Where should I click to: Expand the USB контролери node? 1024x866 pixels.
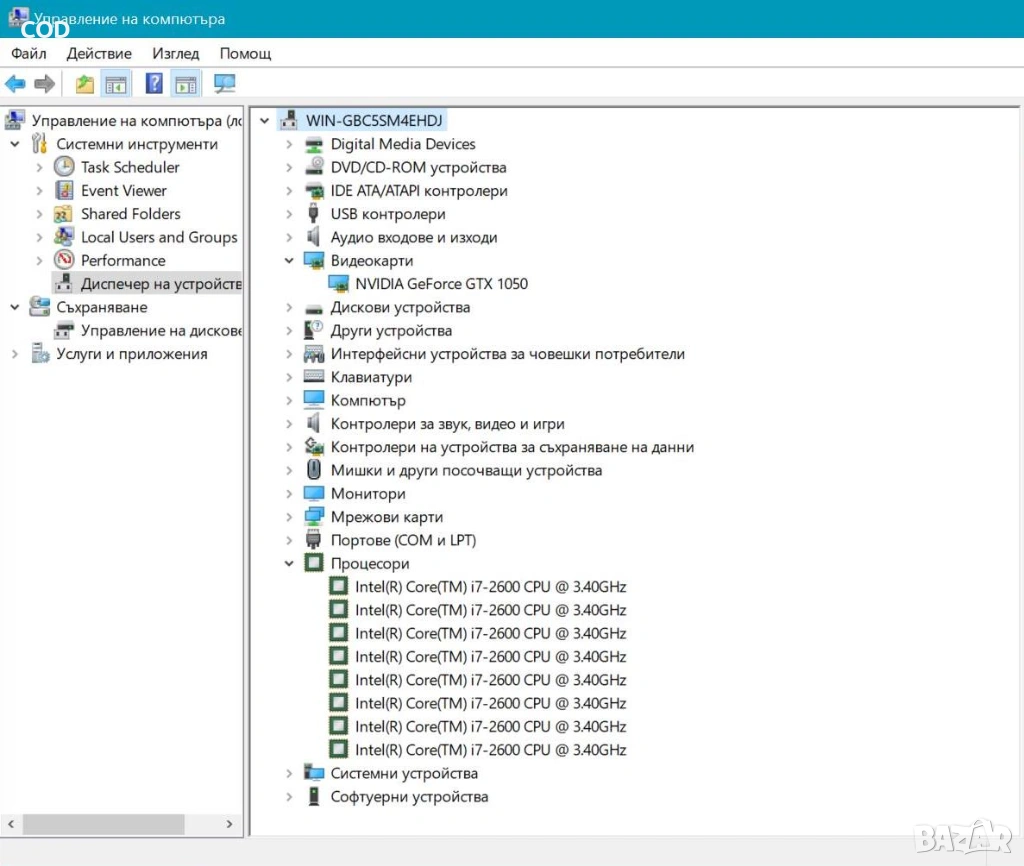(289, 214)
